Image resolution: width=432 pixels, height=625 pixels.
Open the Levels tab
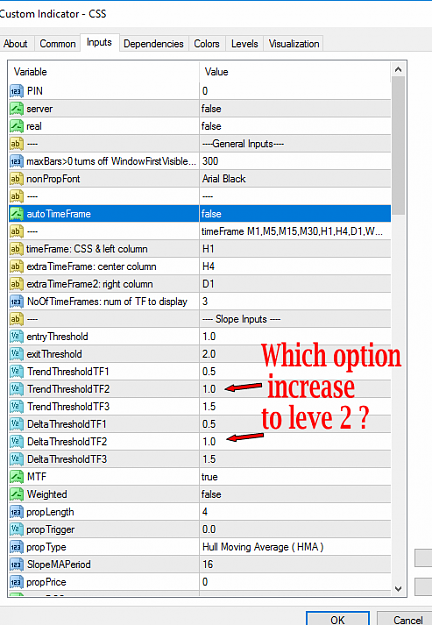(245, 43)
